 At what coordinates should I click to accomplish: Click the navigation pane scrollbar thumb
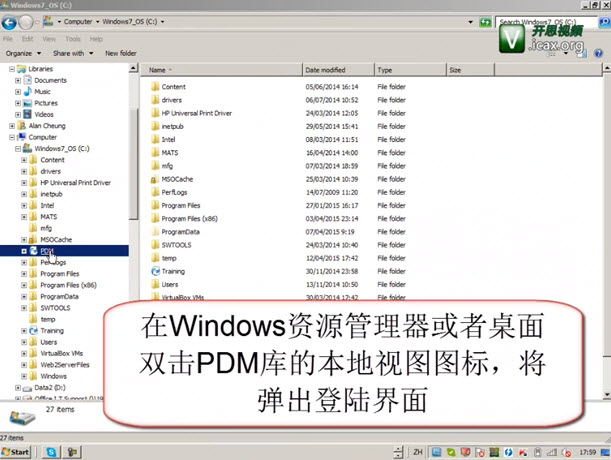click(x=133, y=165)
